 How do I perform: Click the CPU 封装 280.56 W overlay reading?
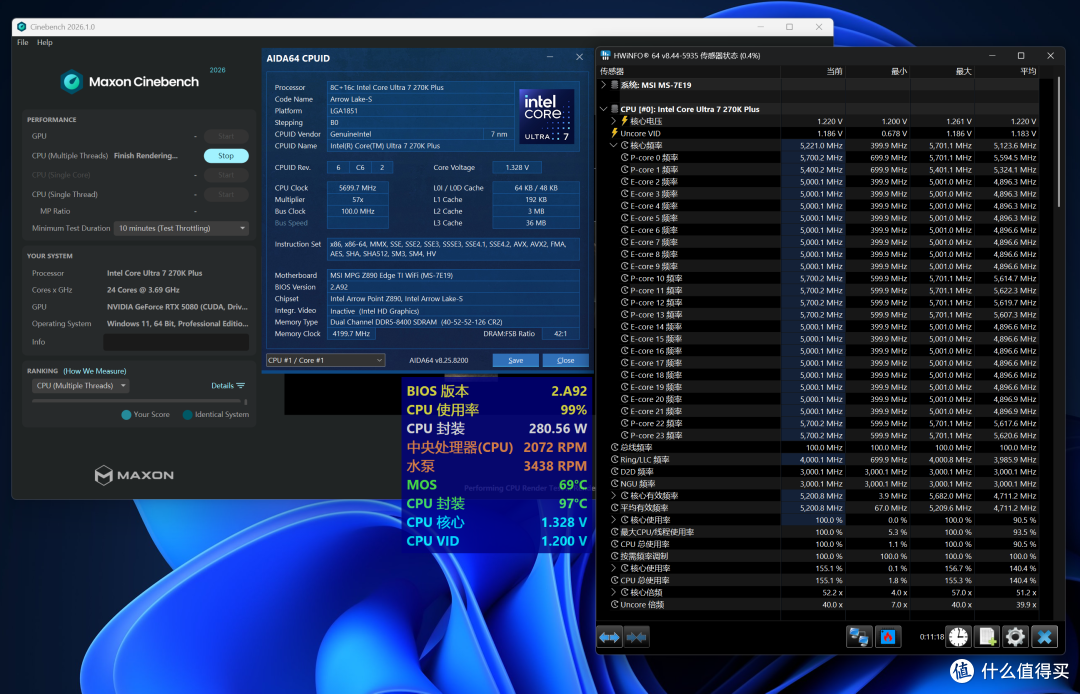(497, 428)
